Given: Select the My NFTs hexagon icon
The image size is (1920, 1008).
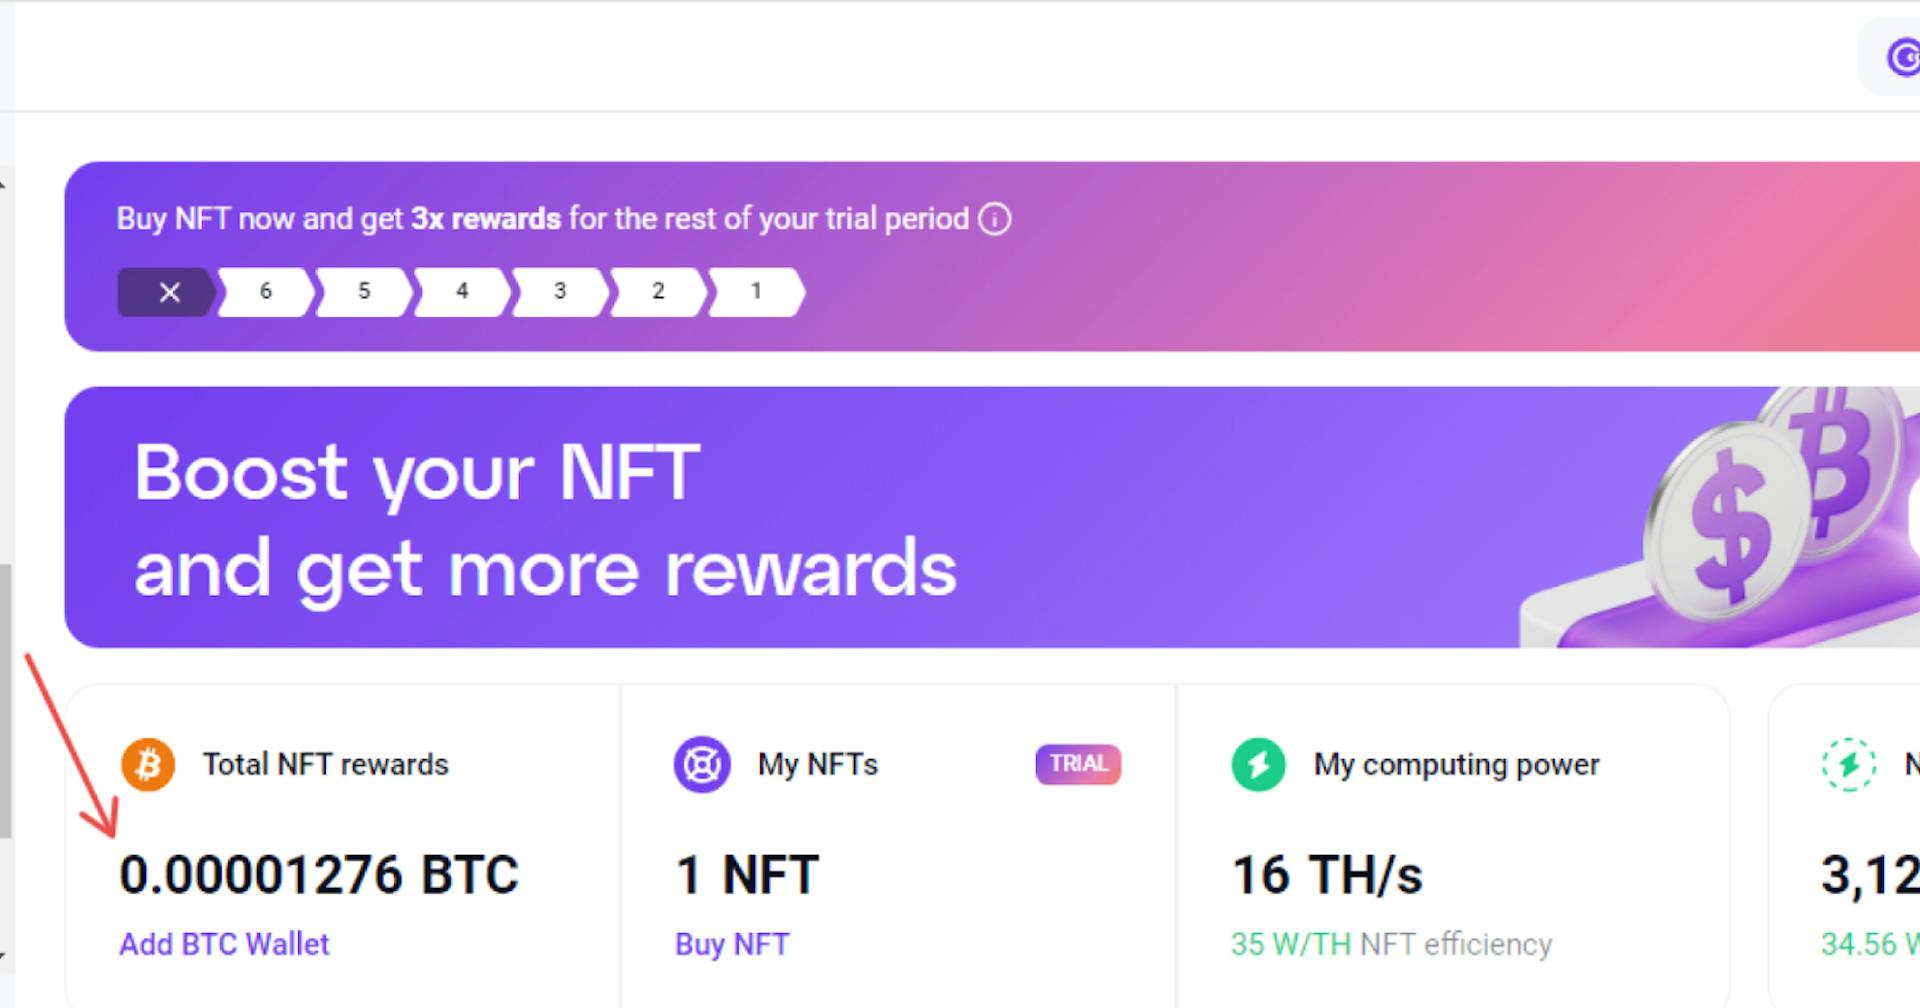Looking at the screenshot, I should click(x=703, y=764).
